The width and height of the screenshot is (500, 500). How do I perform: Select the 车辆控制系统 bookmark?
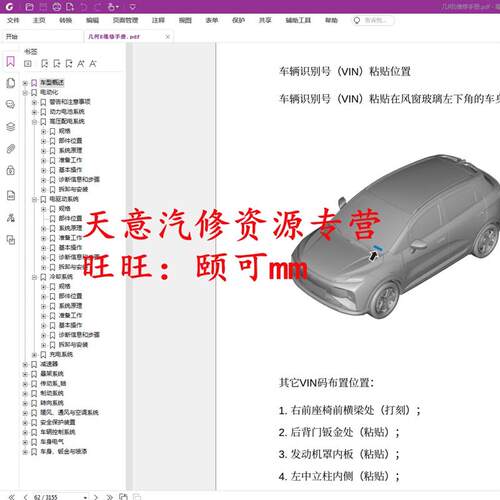(58, 432)
